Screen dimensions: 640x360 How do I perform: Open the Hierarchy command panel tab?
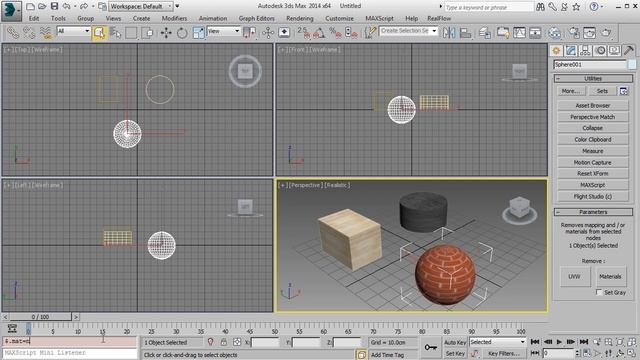click(585, 51)
